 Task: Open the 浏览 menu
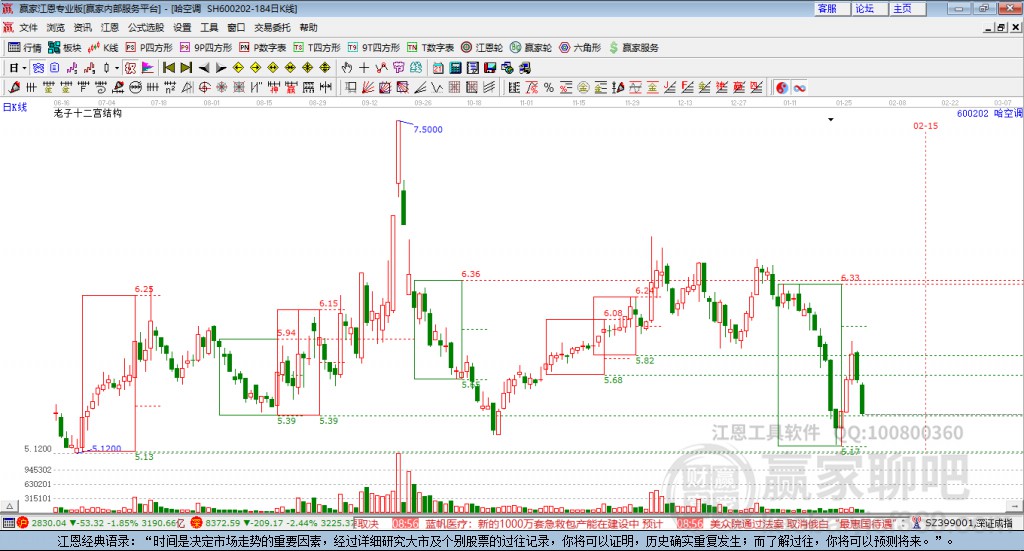point(56,27)
